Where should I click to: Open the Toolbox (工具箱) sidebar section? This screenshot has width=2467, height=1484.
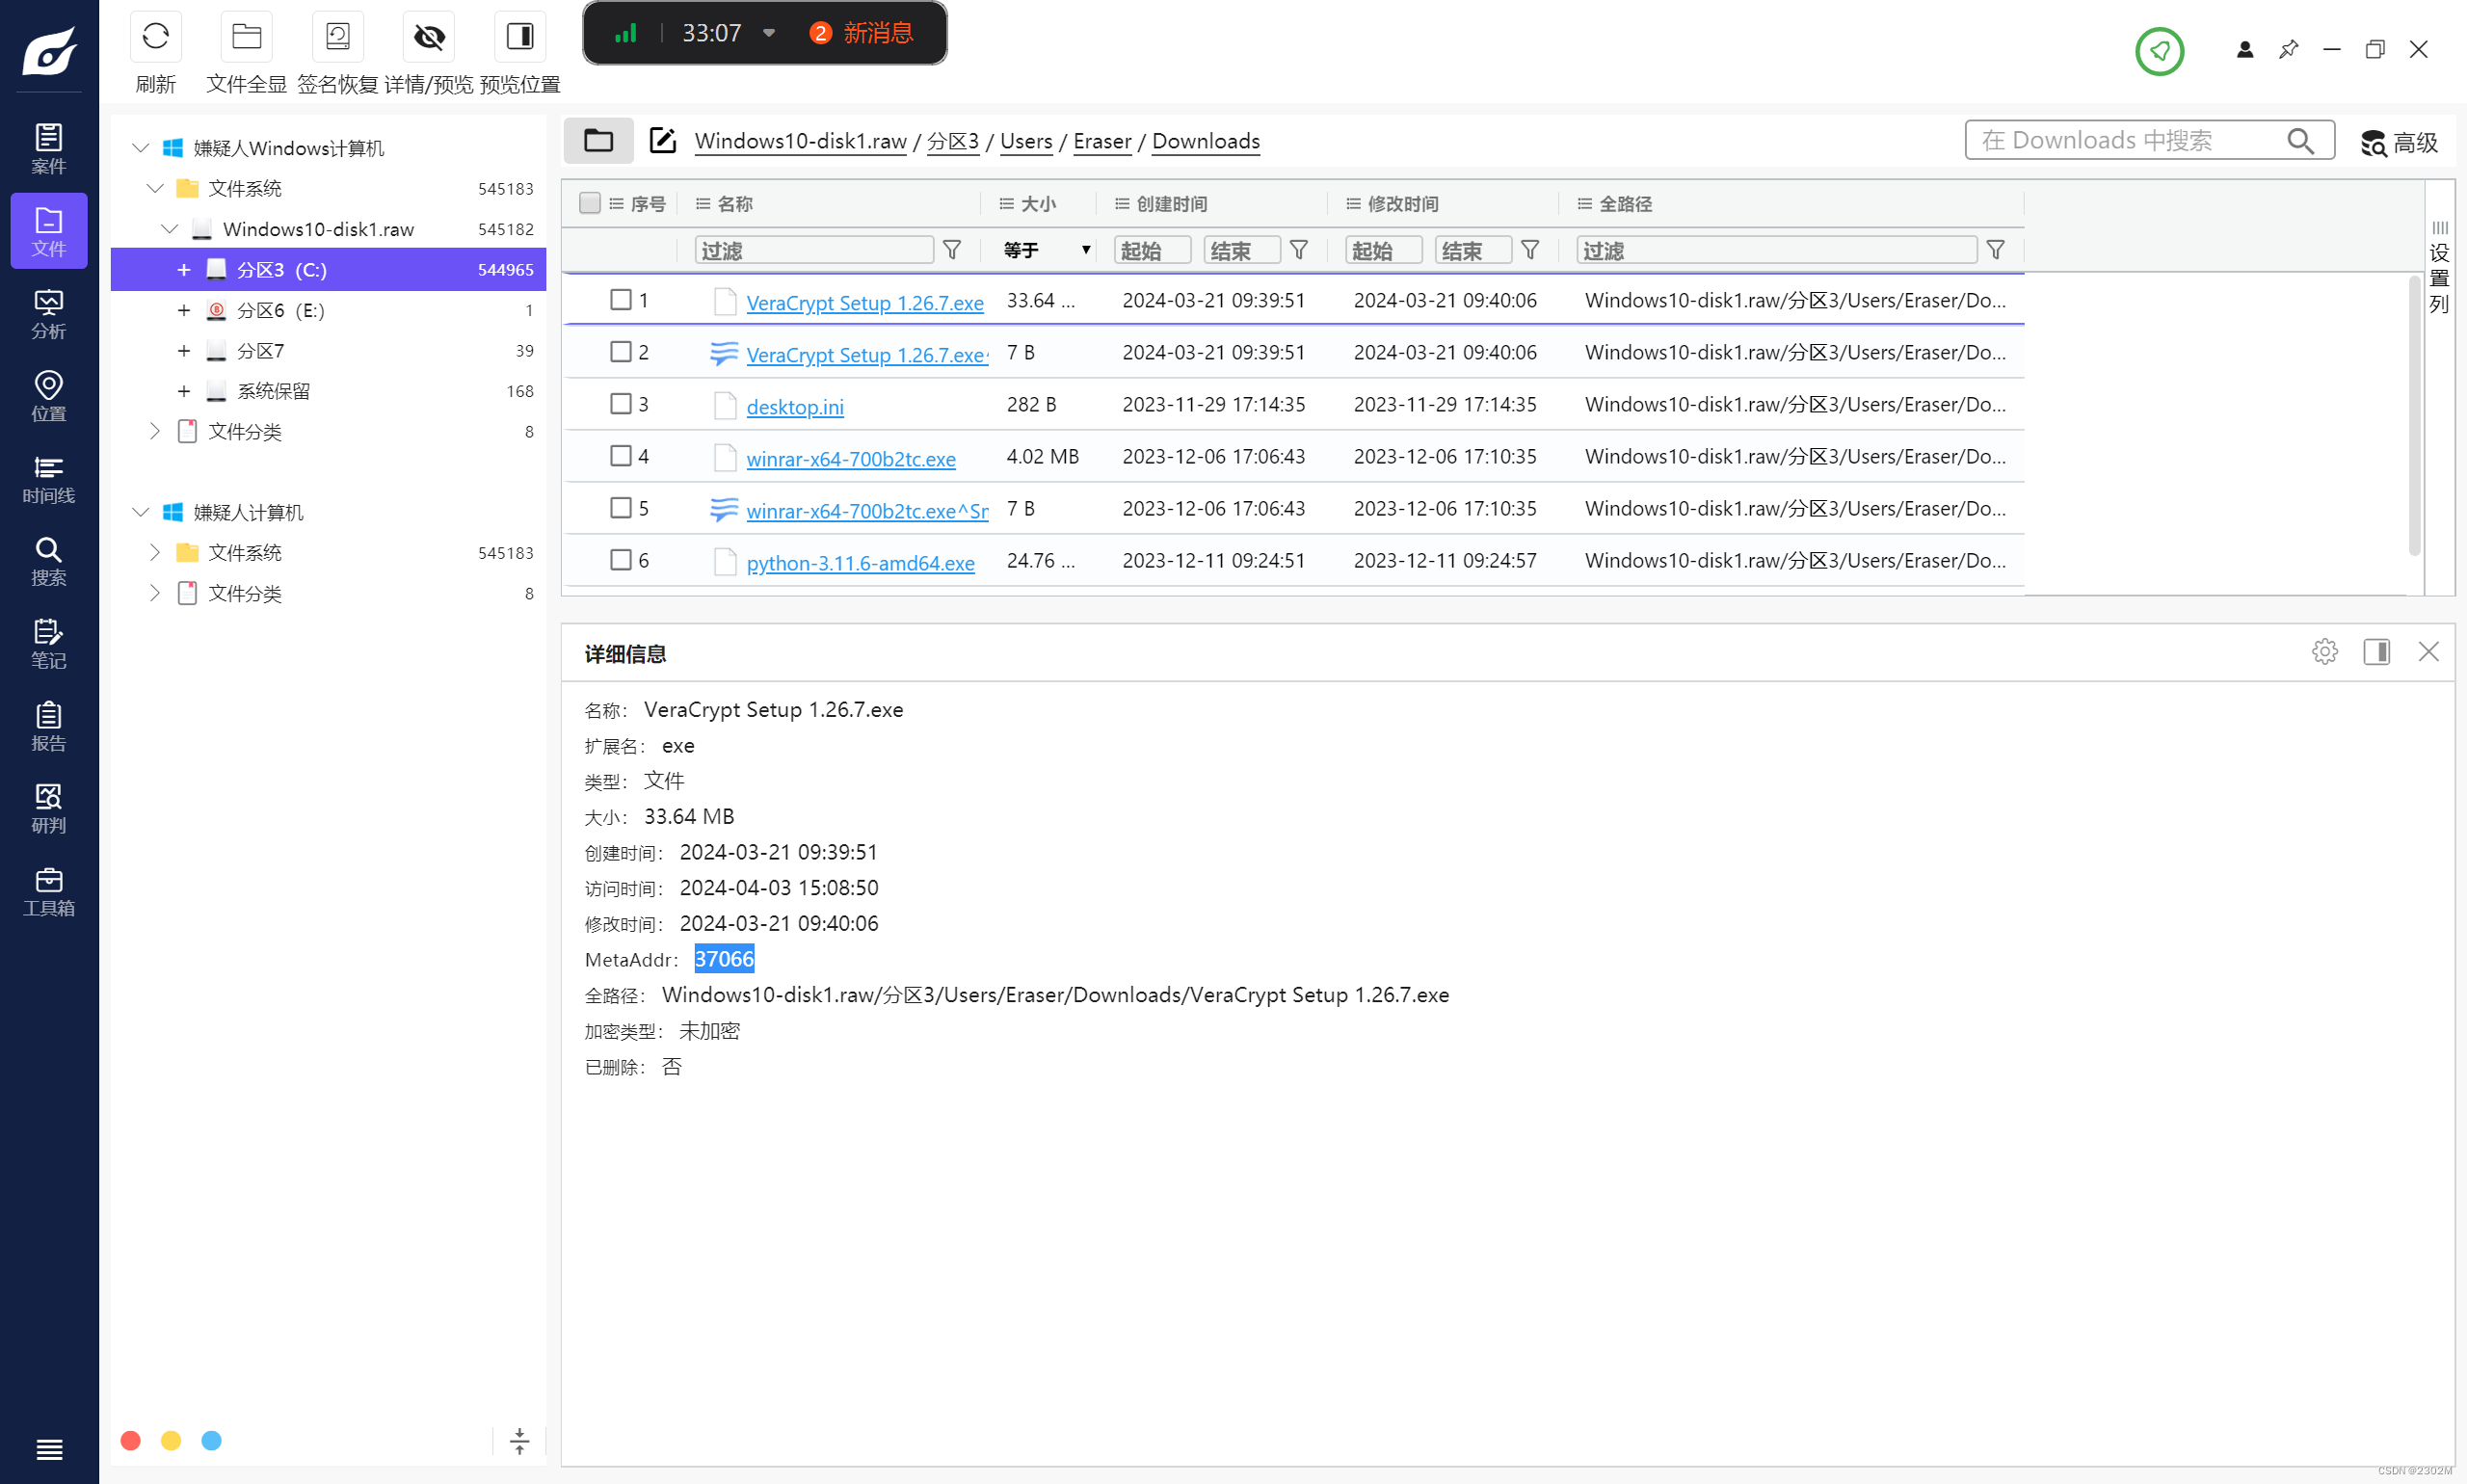48,892
